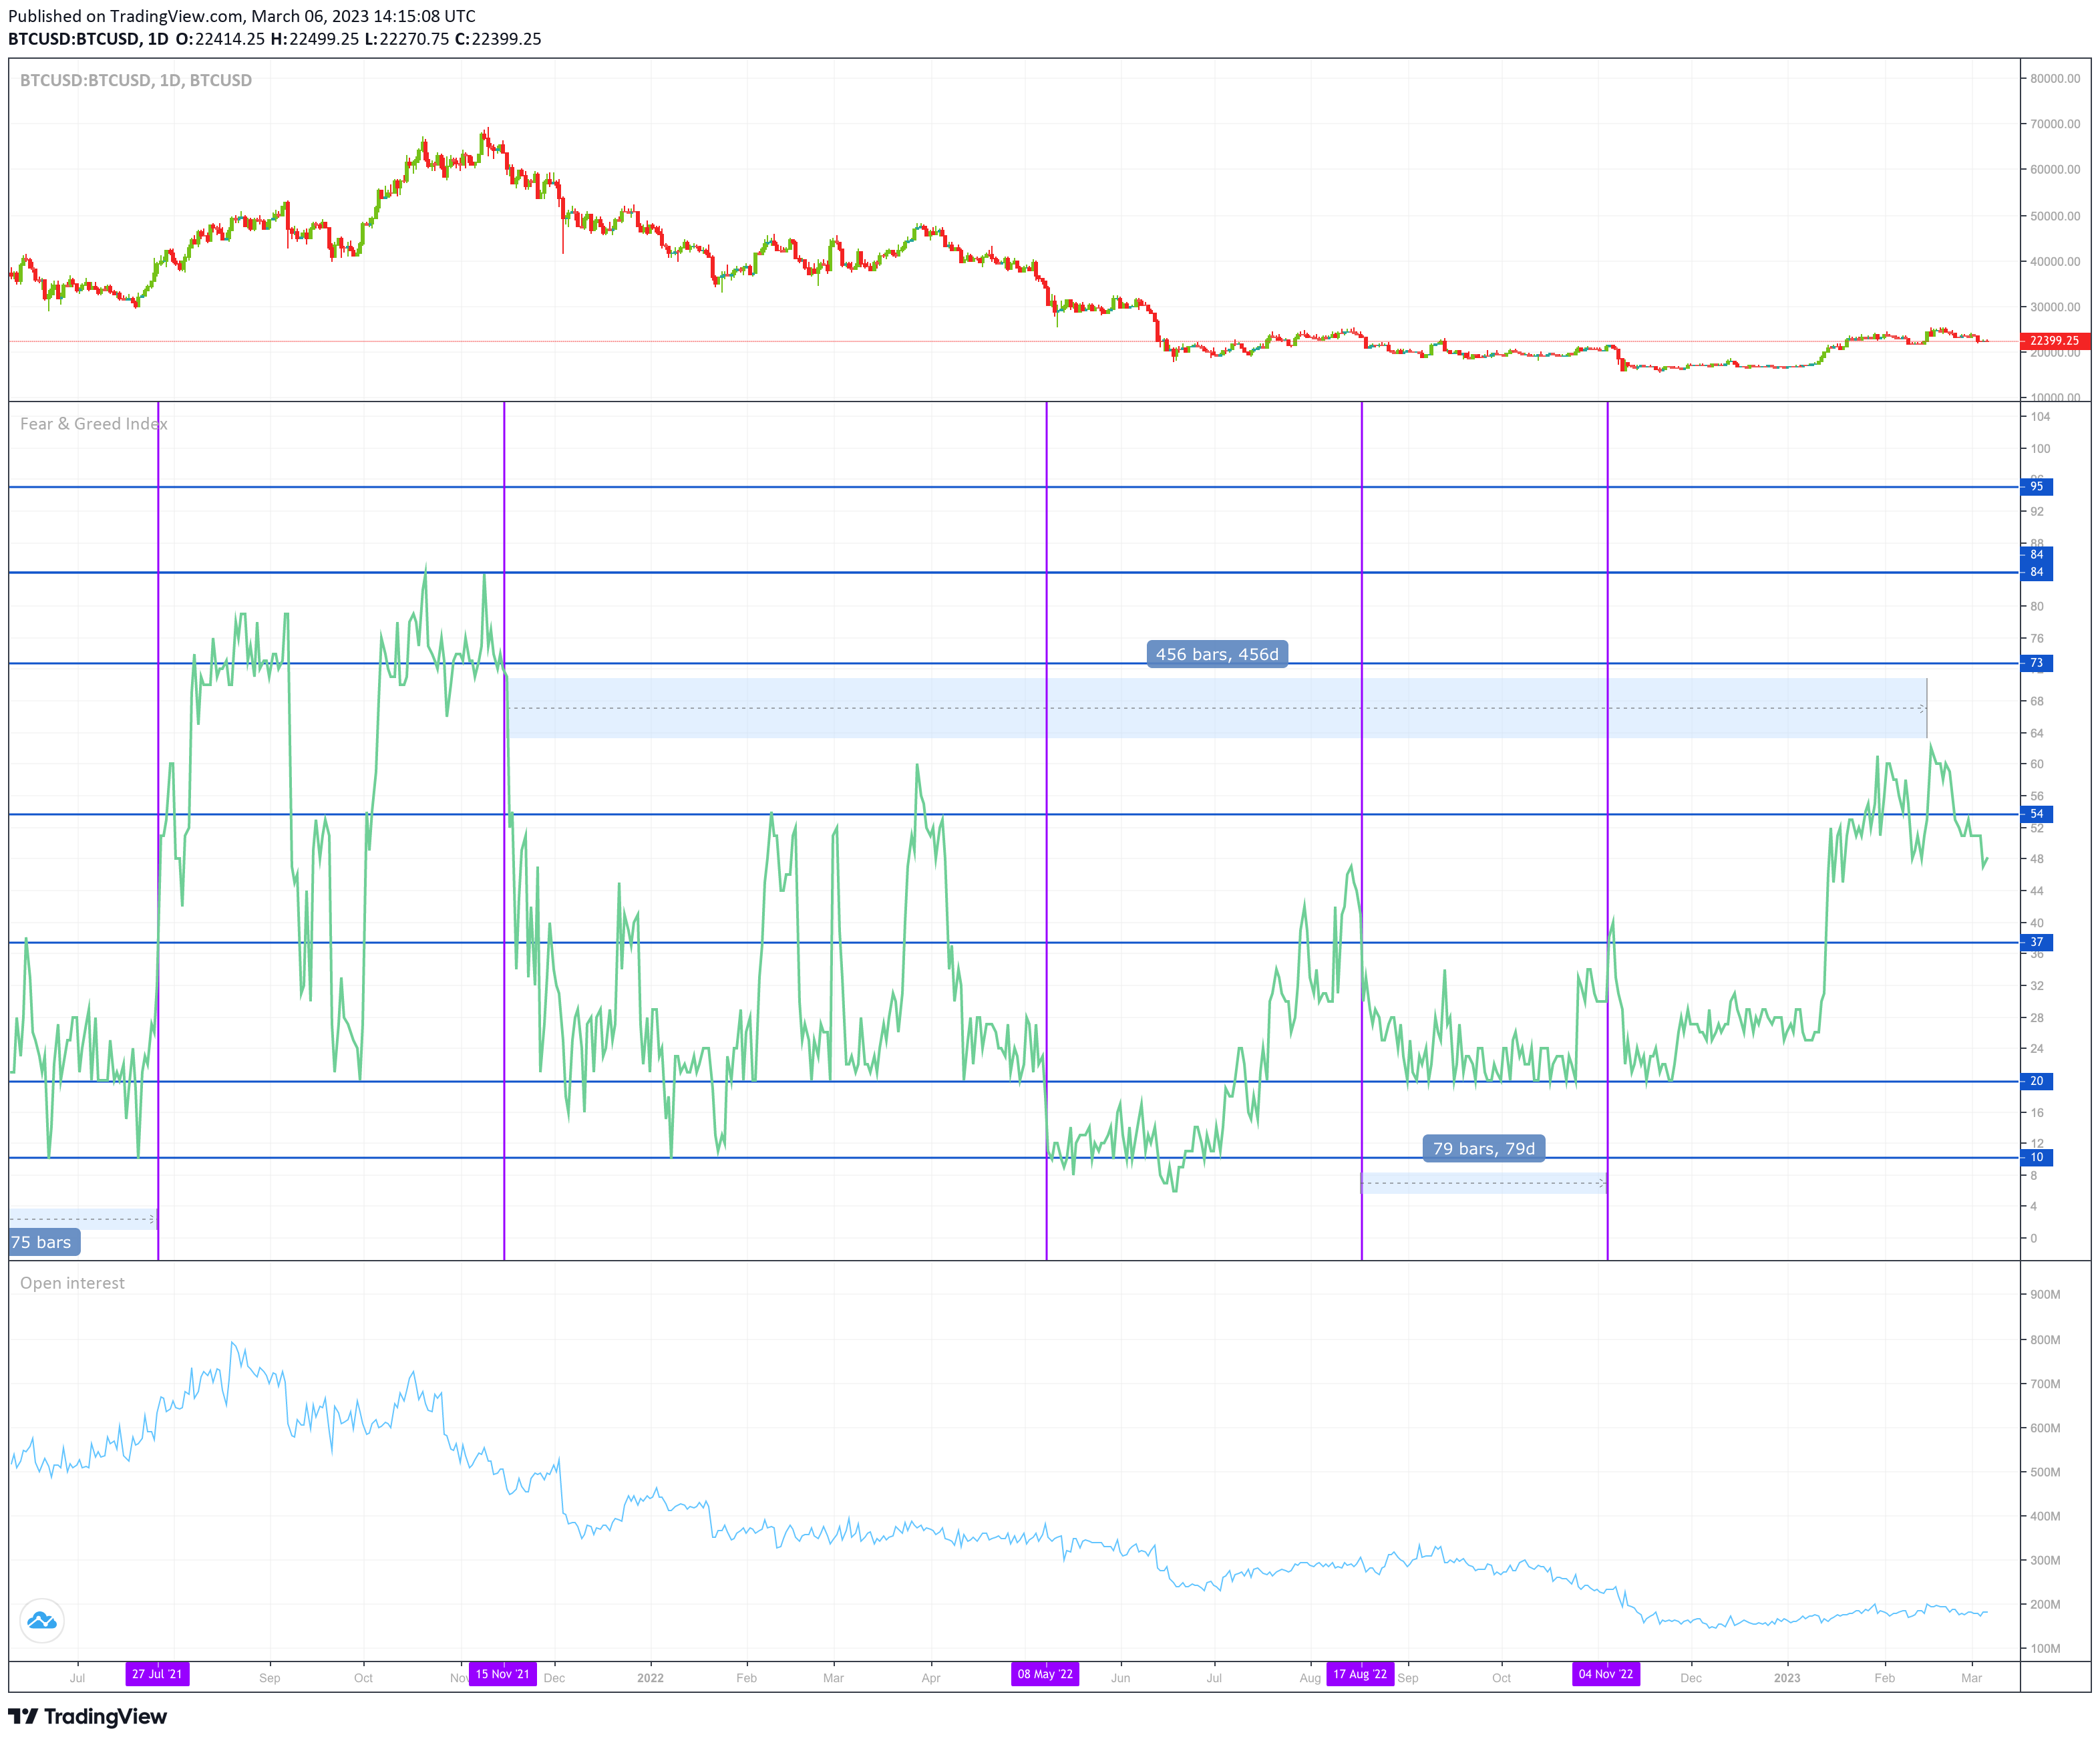This screenshot has width=2100, height=1741.
Task: Click the C:22399.25 close value in header
Action: tap(498, 39)
